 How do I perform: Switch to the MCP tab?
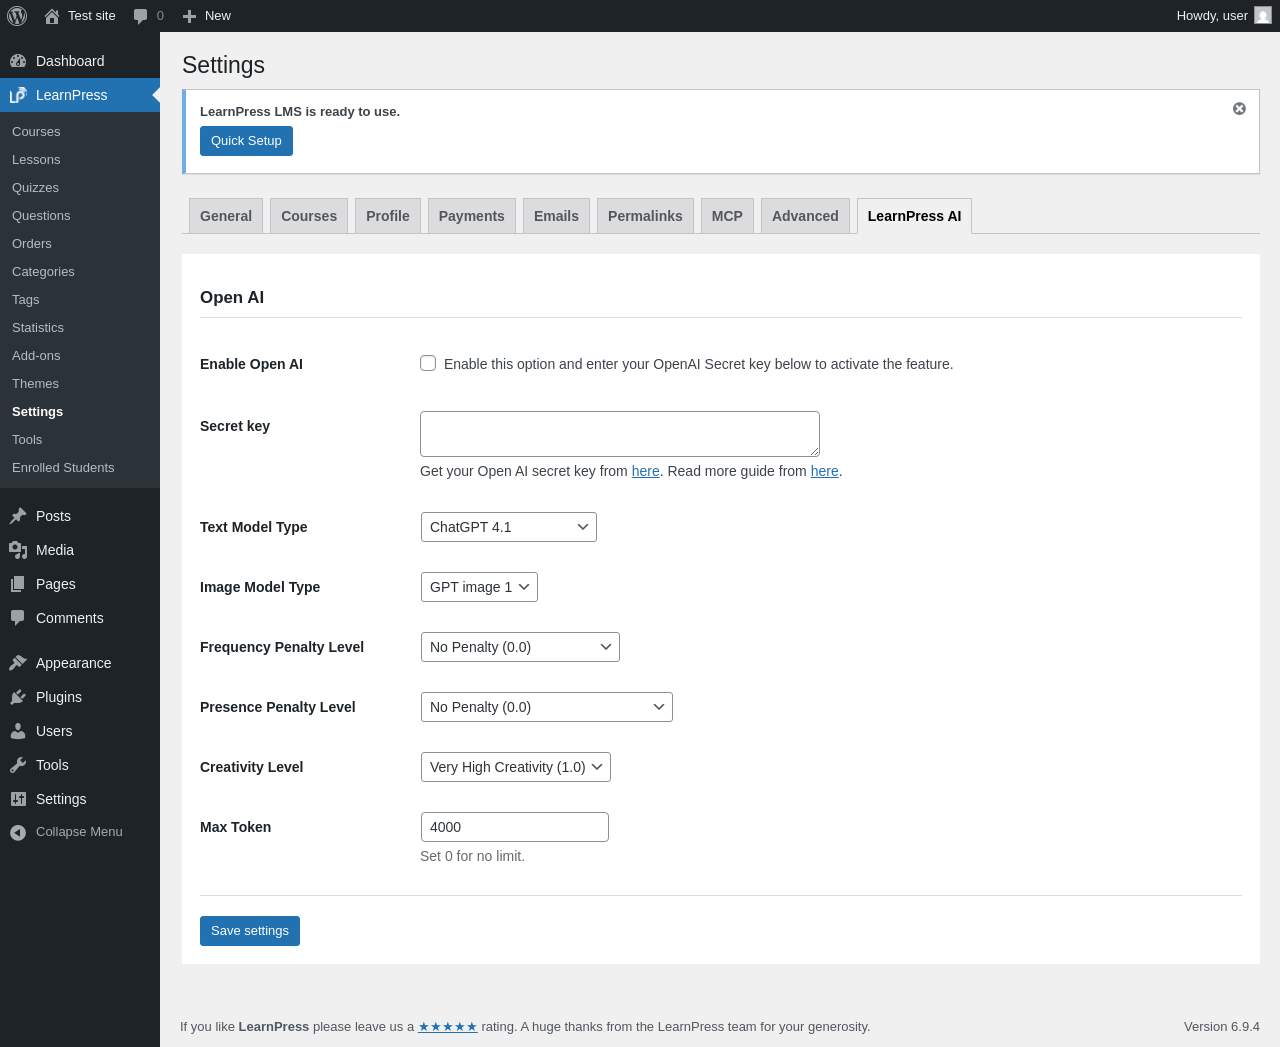(x=727, y=216)
